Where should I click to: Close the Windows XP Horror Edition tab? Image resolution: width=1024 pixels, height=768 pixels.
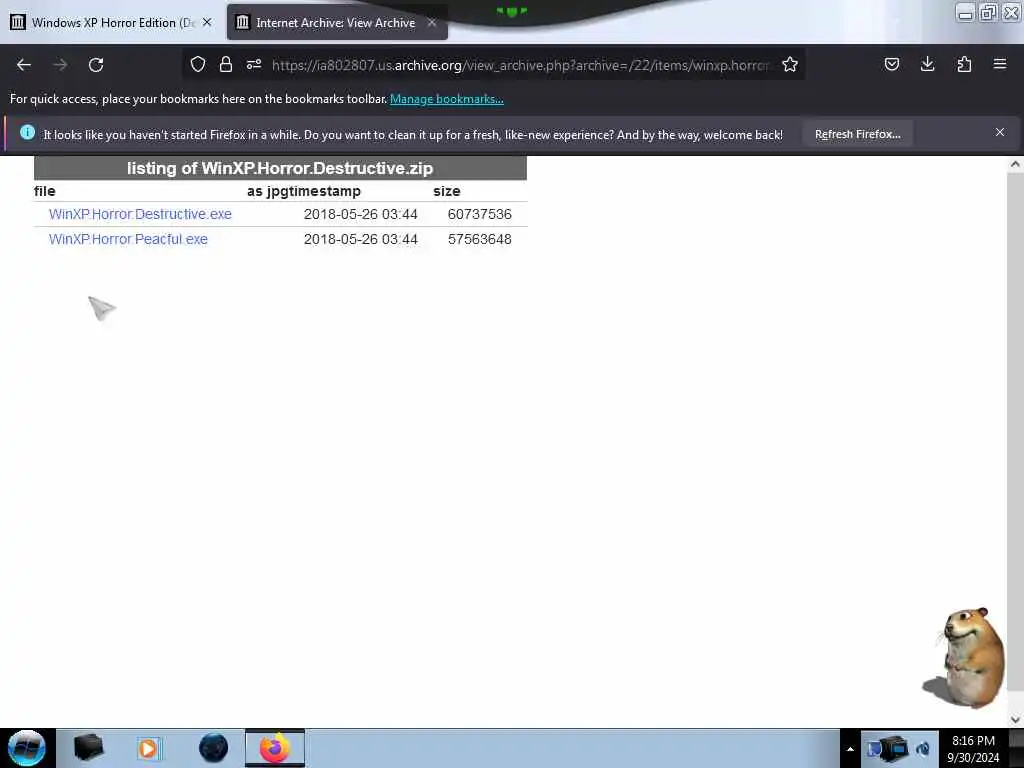pyautogui.click(x=207, y=22)
